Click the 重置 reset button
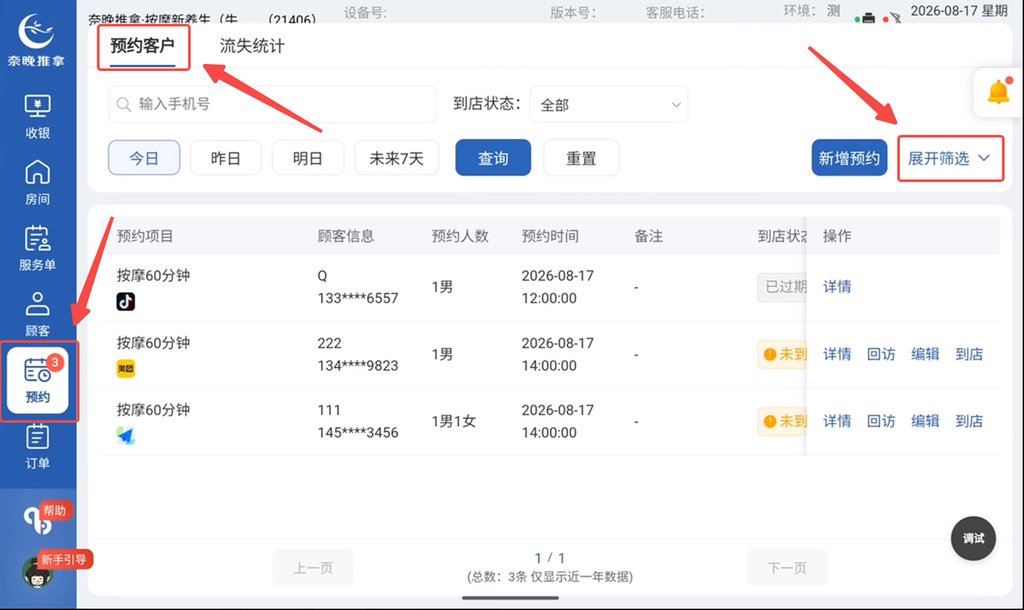The height and width of the screenshot is (610, 1024). click(x=581, y=157)
